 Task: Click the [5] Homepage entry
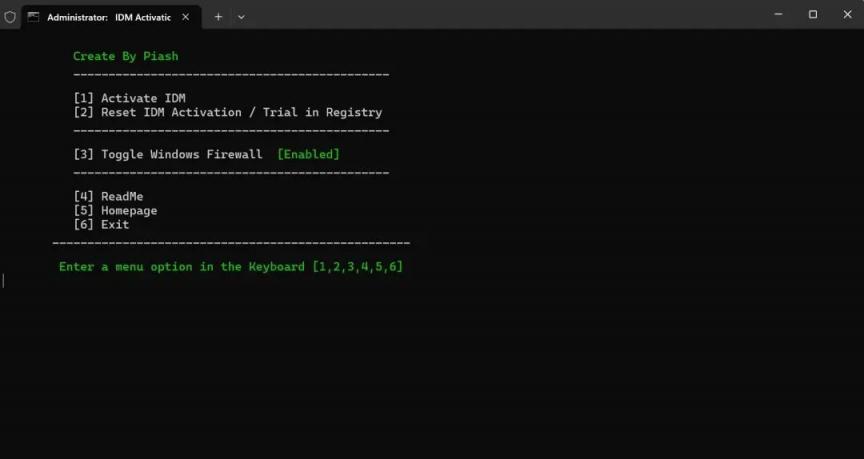tap(115, 210)
